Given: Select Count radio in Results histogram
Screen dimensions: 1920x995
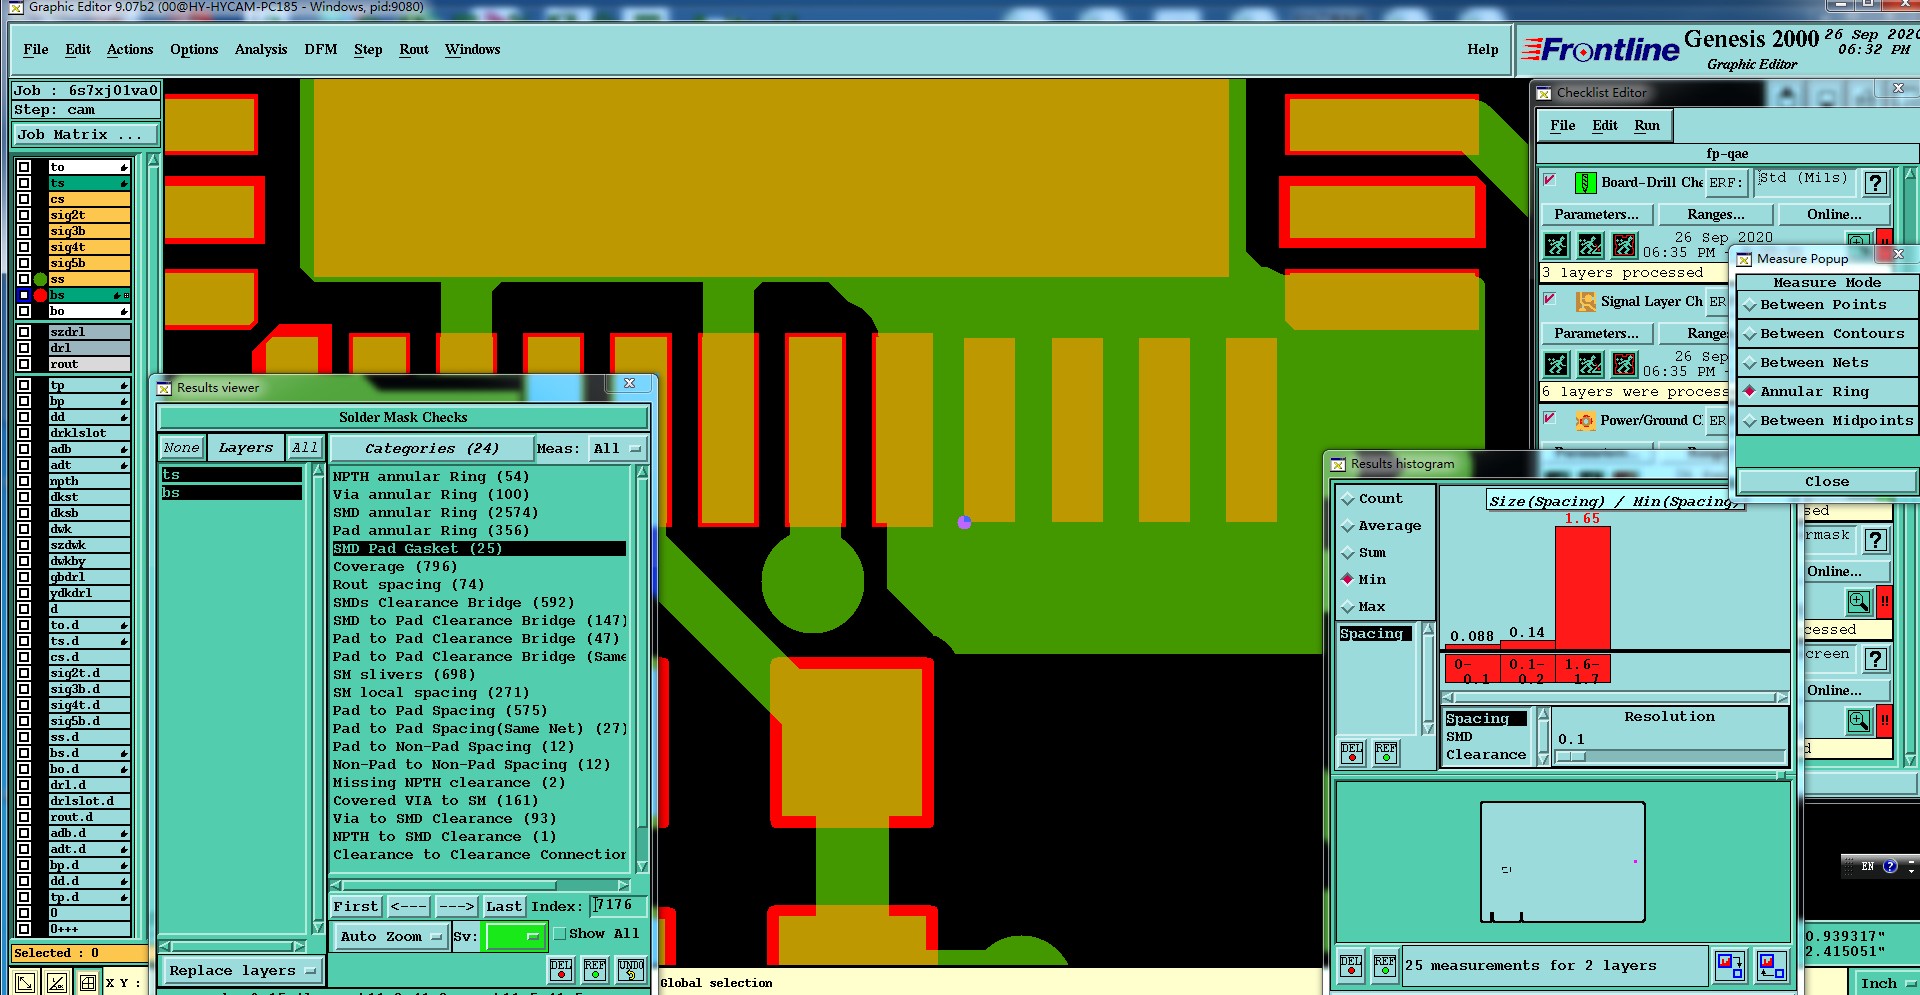Looking at the screenshot, I should click(x=1371, y=498).
